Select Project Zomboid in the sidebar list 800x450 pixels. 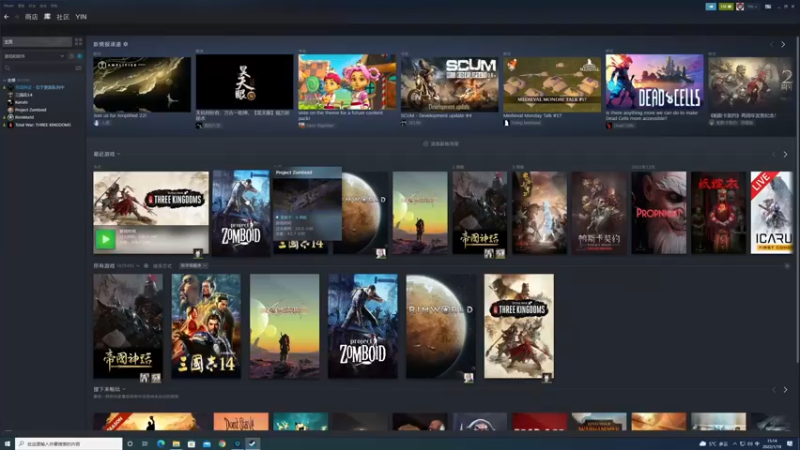tap(31, 110)
